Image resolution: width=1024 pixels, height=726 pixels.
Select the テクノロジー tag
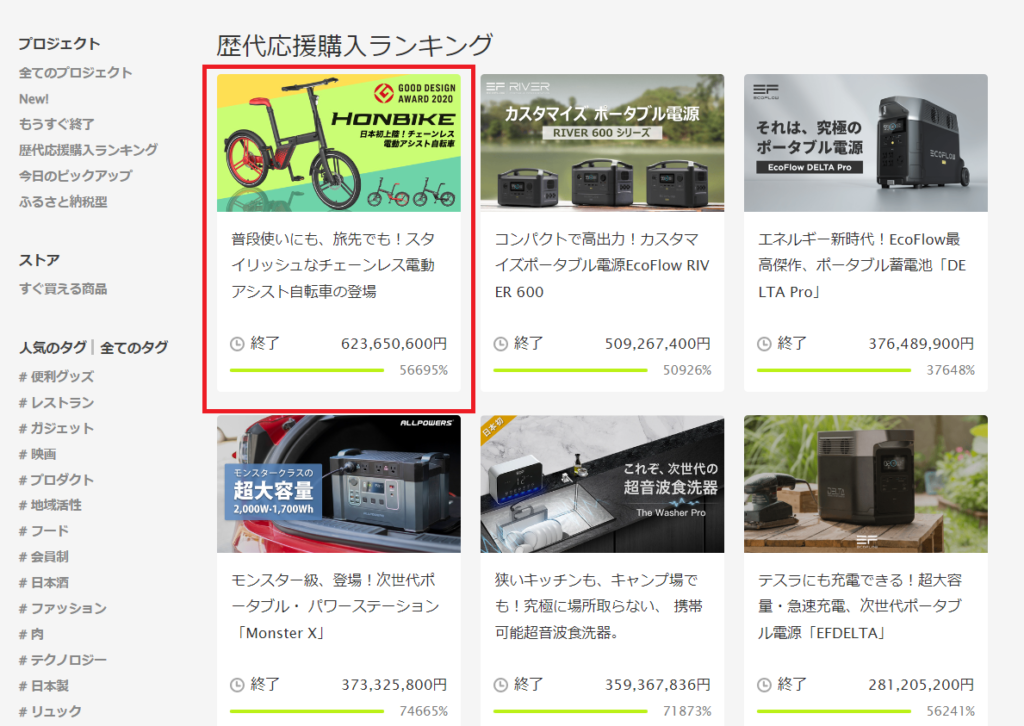[63, 660]
